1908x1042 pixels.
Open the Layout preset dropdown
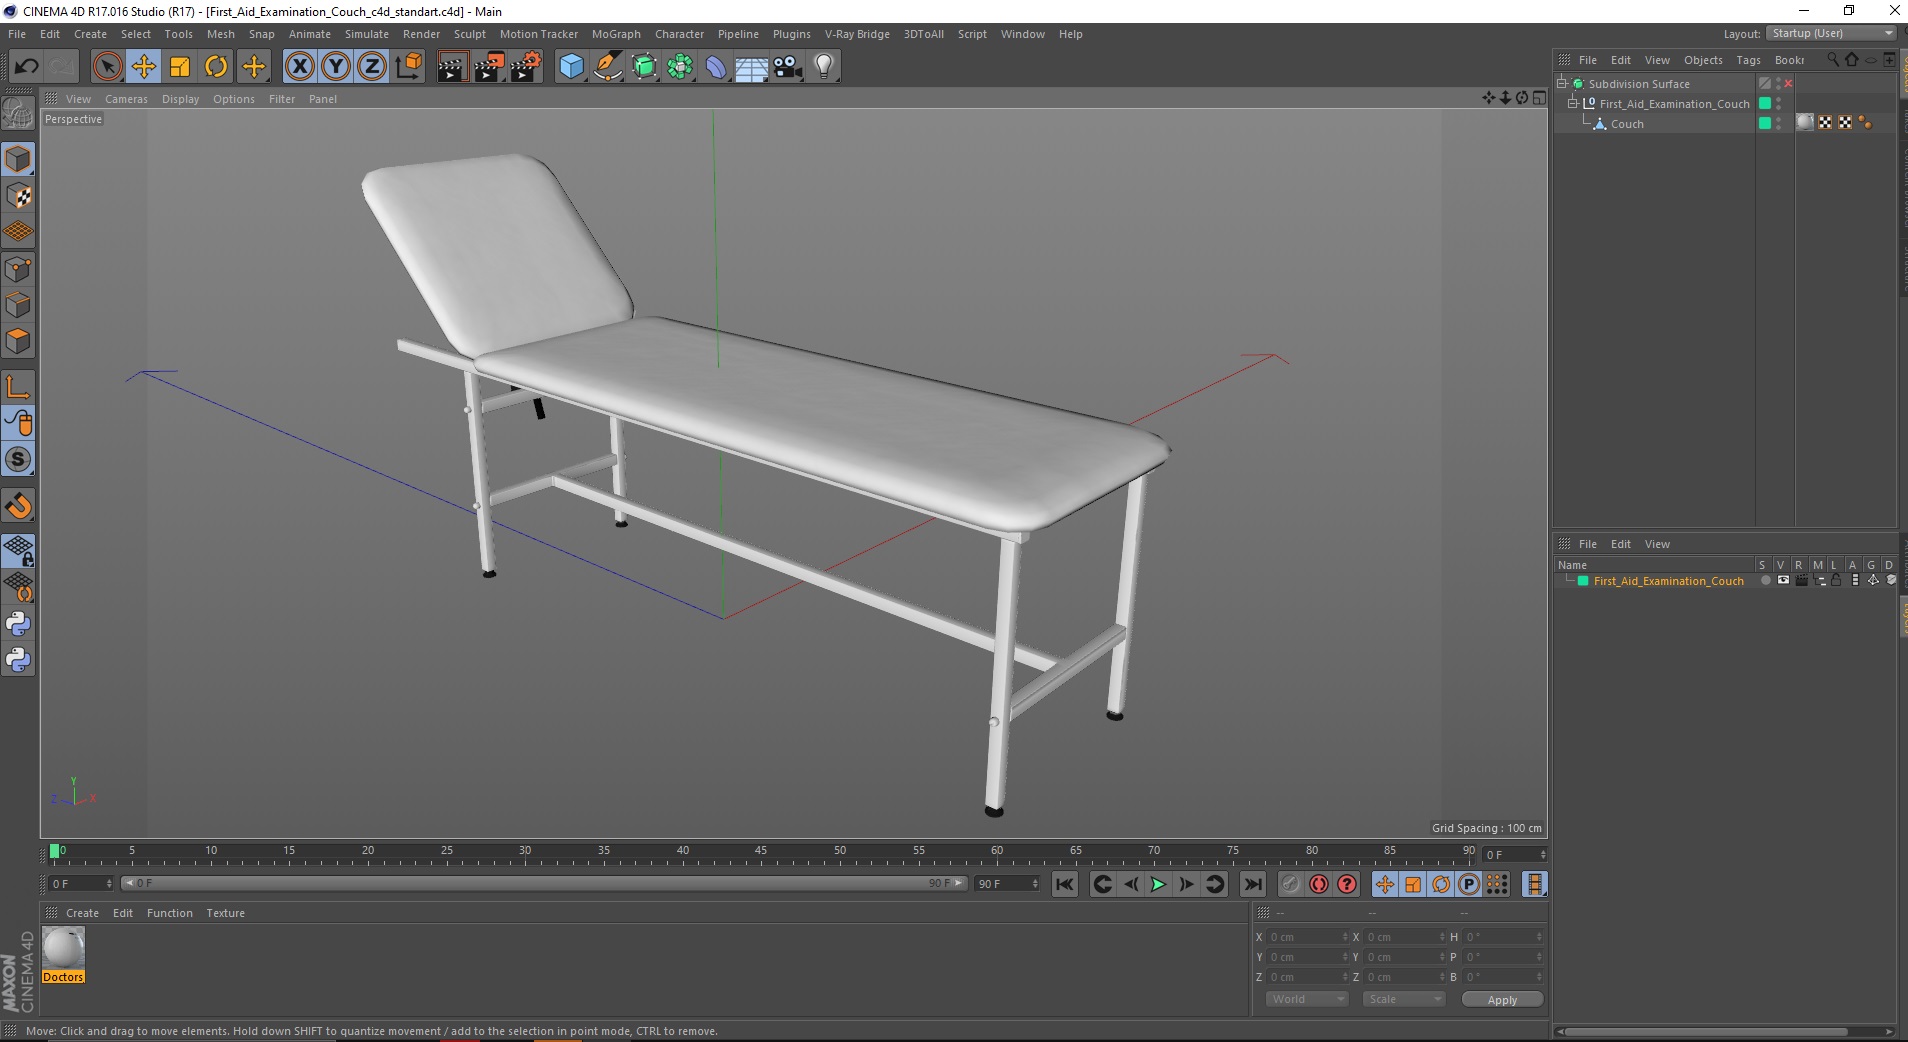(1831, 34)
